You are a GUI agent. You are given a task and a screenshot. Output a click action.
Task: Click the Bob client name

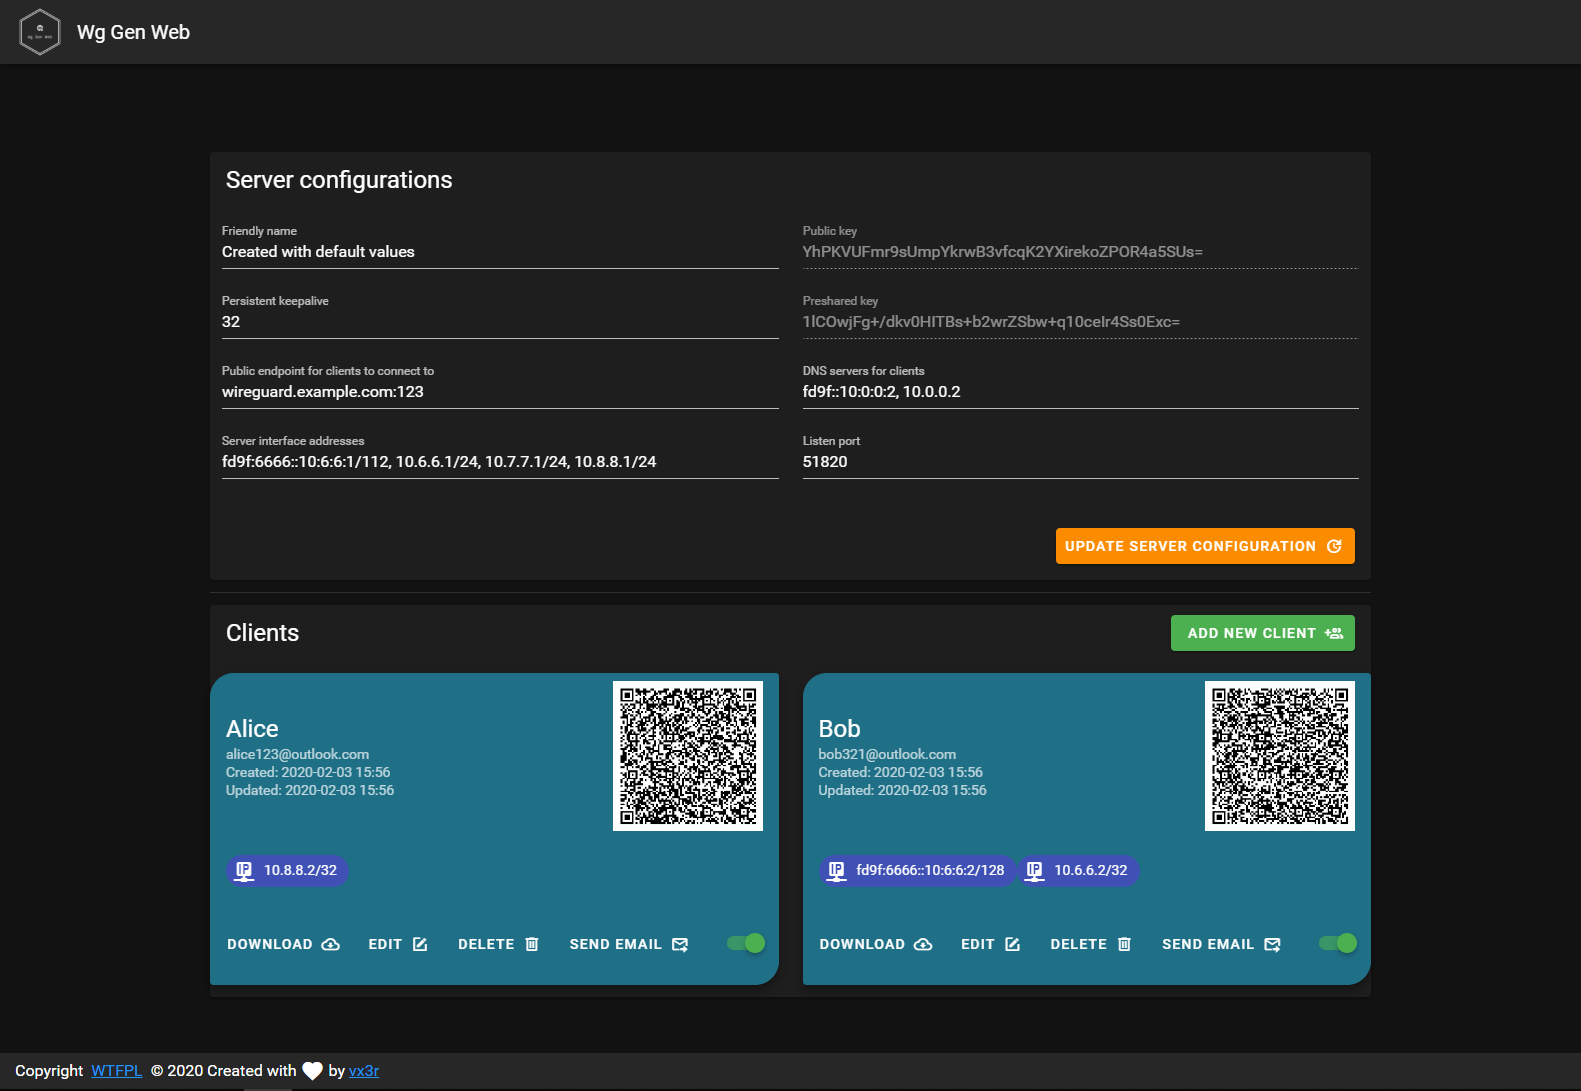pyautogui.click(x=839, y=729)
